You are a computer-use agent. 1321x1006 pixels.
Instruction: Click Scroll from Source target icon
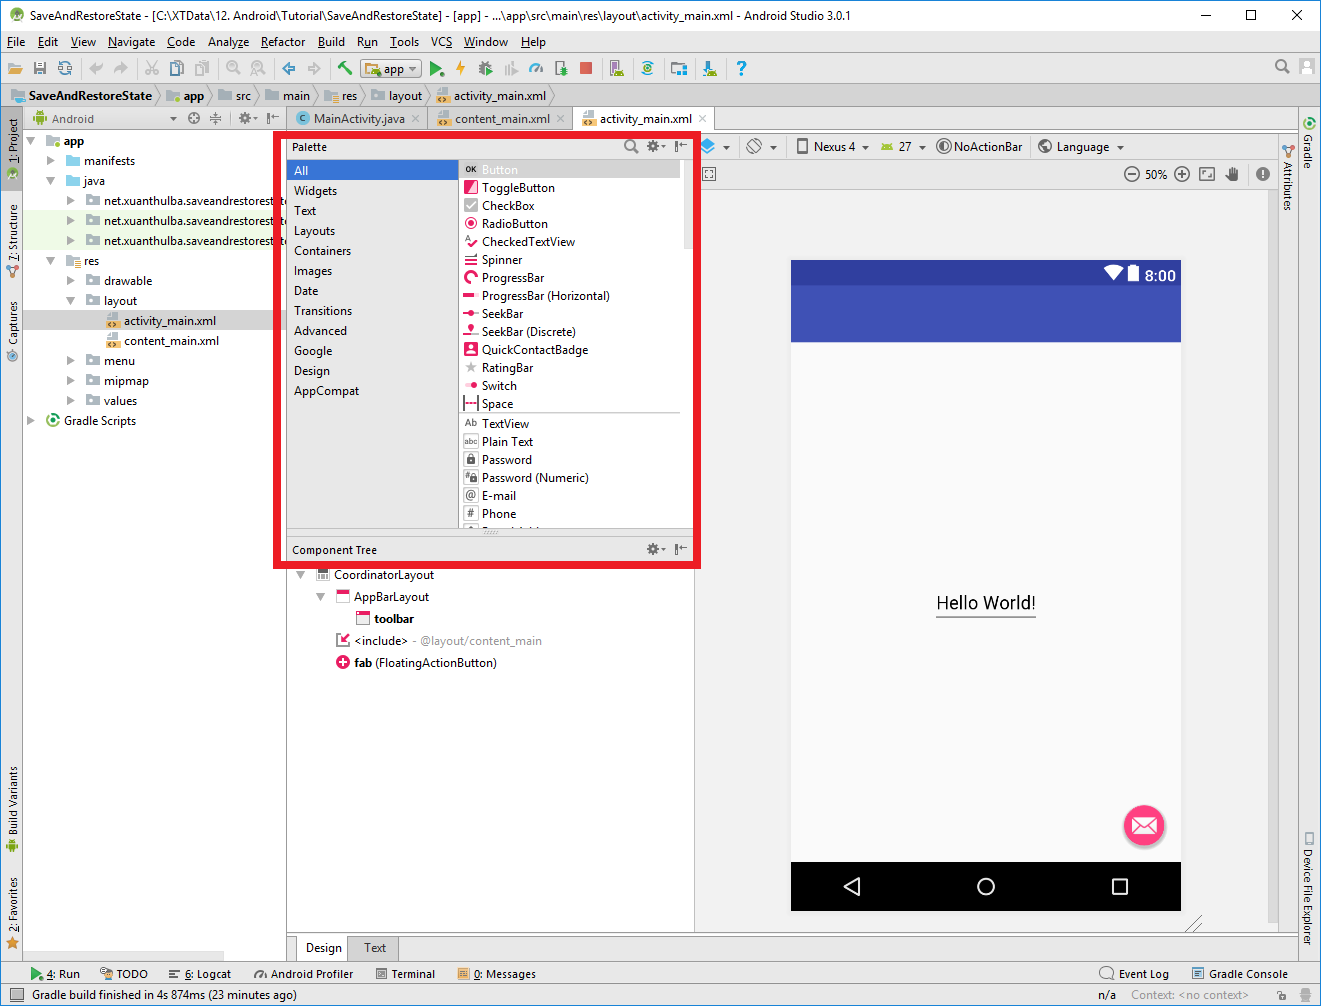click(194, 118)
